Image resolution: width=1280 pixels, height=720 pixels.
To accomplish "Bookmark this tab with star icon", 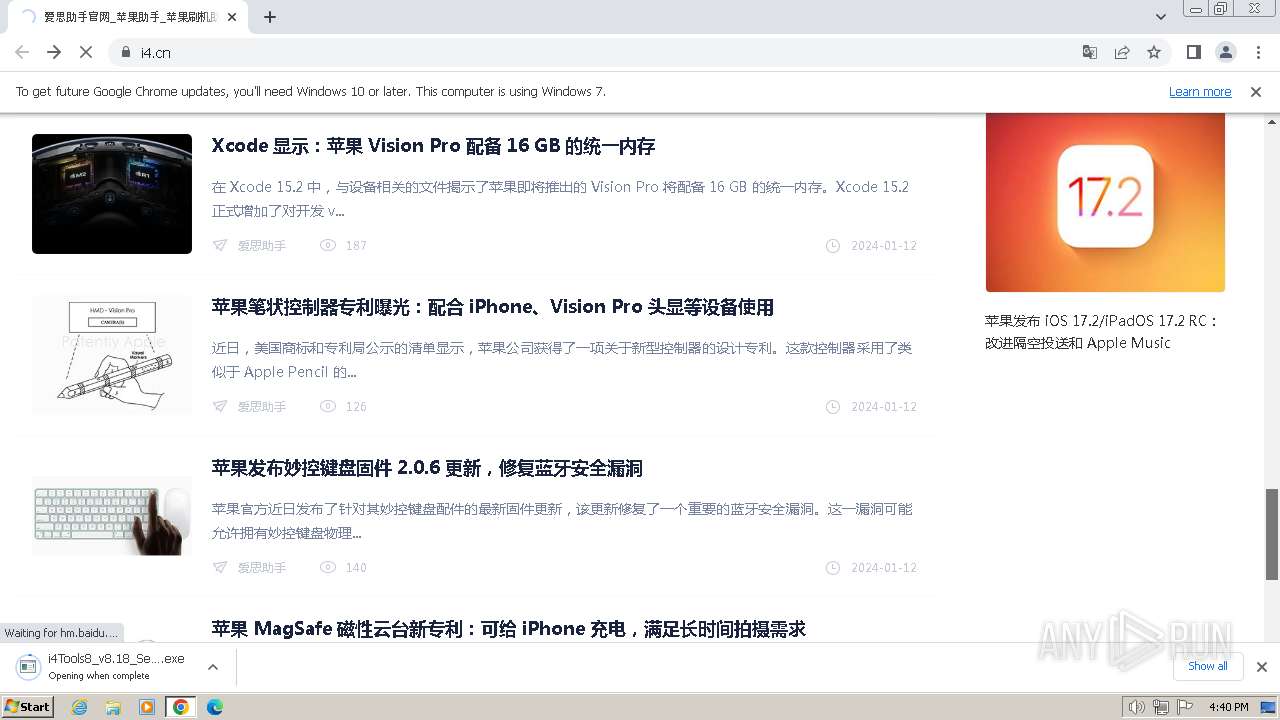I will pyautogui.click(x=1154, y=52).
